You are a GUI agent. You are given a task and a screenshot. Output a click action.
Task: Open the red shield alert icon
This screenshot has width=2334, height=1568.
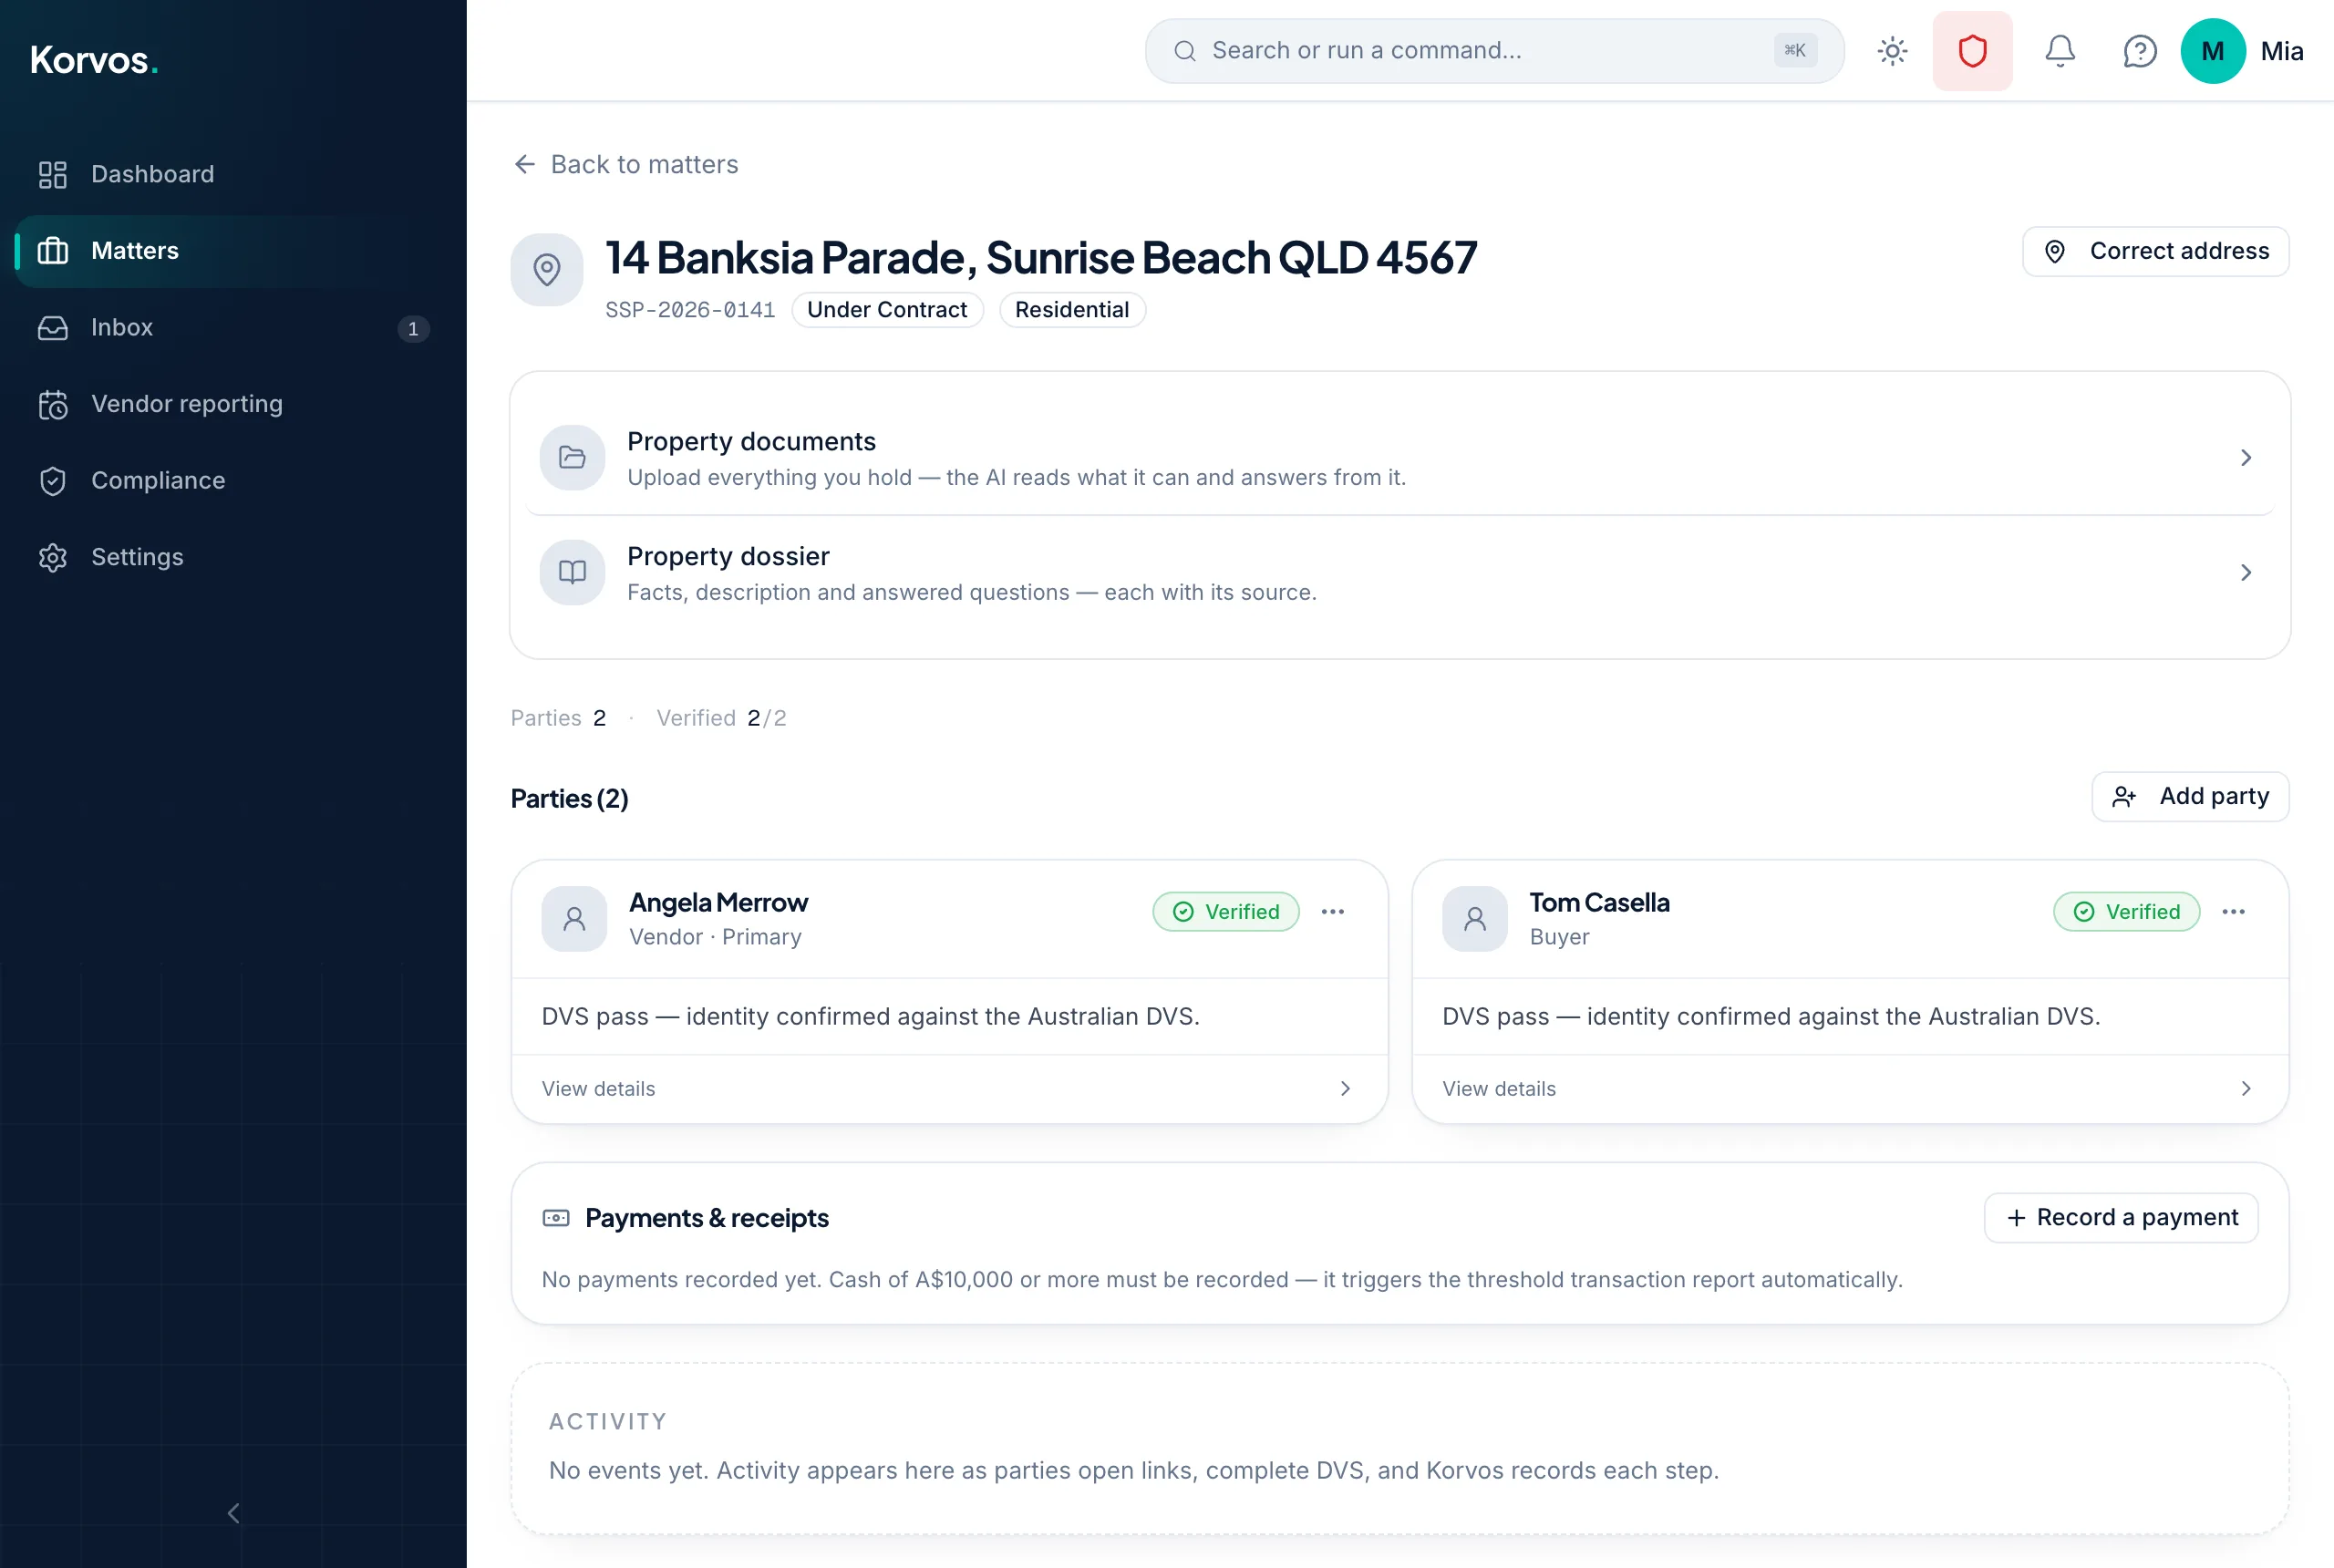(x=1972, y=51)
